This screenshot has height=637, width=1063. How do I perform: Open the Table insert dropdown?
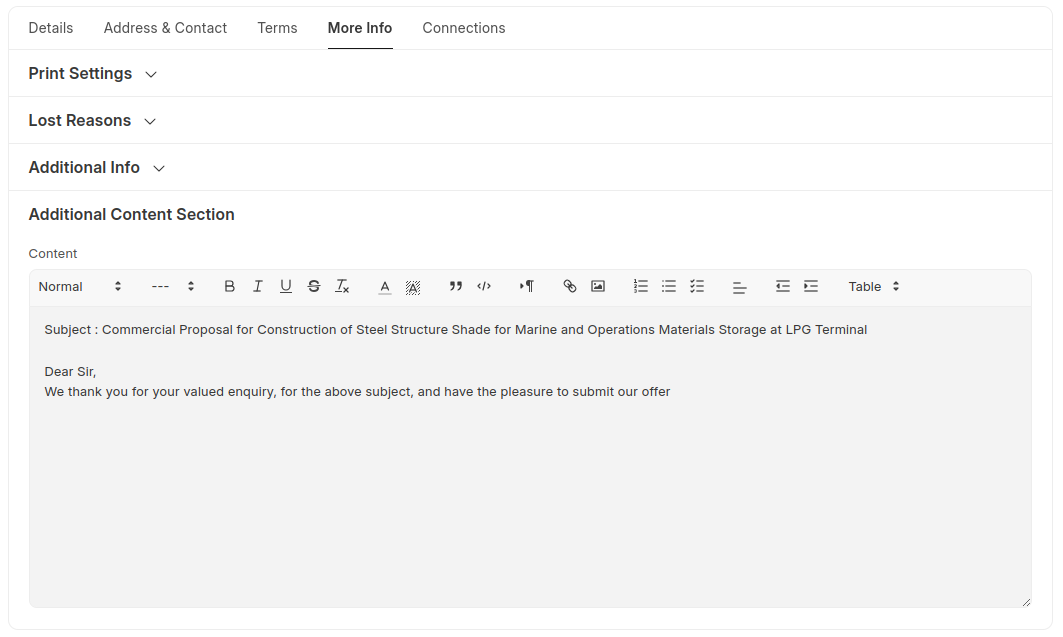coord(874,286)
